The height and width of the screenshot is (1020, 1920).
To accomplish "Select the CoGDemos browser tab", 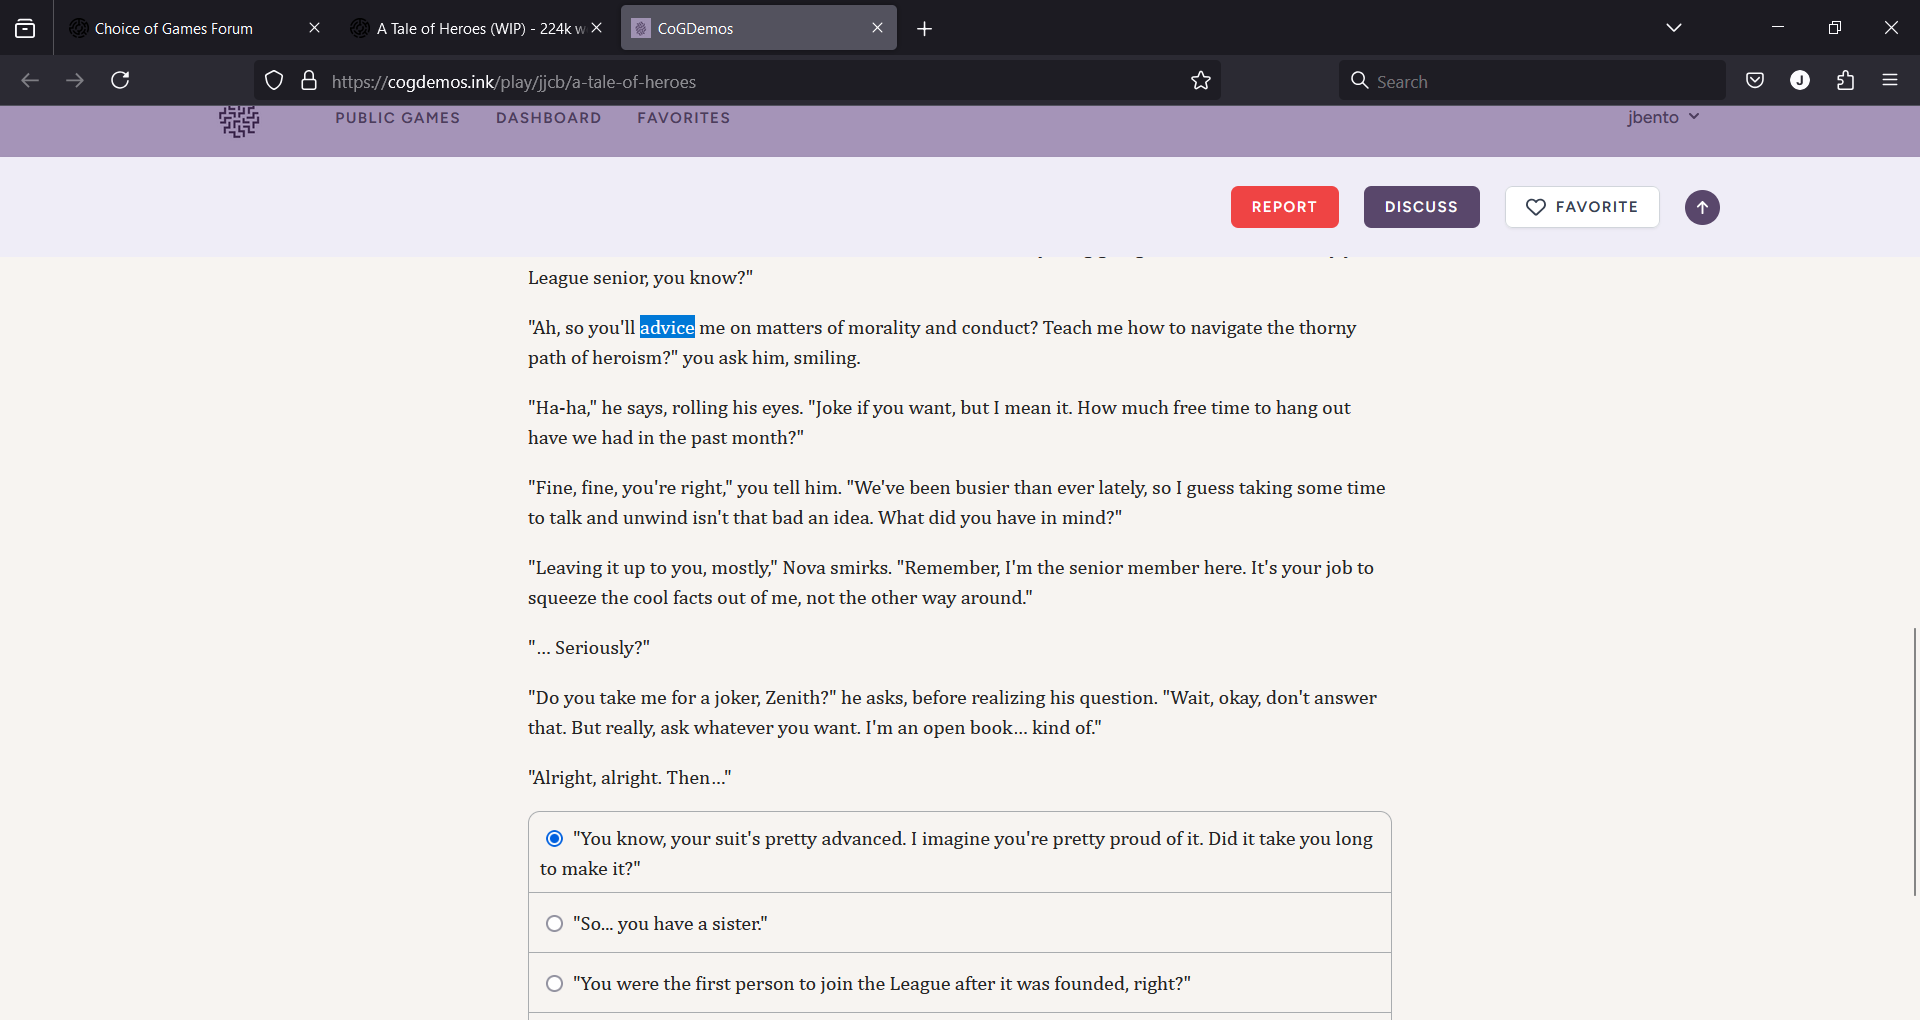I will [758, 28].
